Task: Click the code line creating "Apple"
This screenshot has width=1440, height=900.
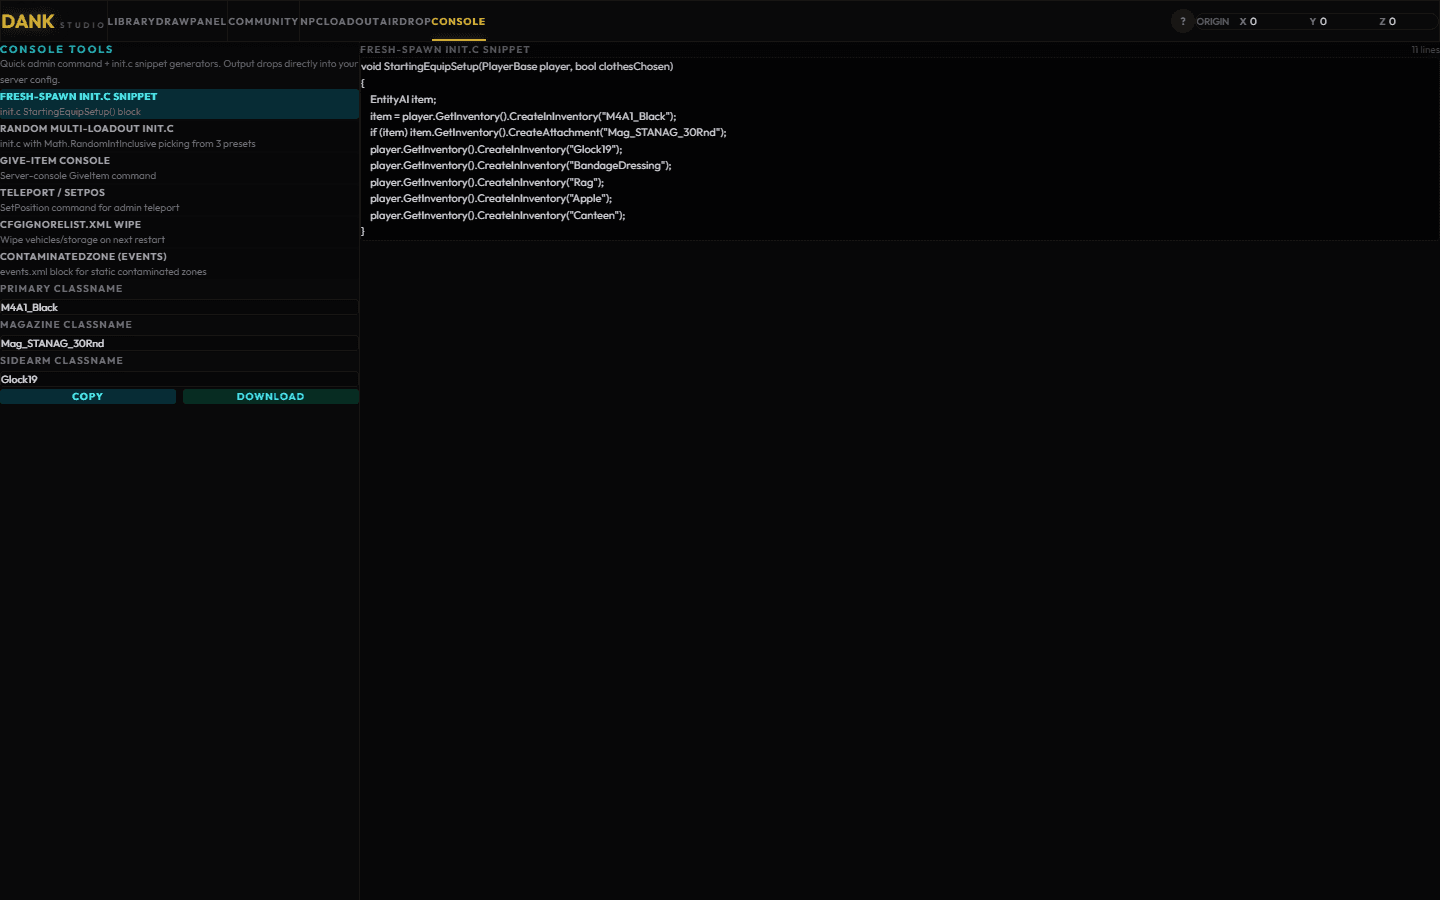Action: tap(491, 198)
